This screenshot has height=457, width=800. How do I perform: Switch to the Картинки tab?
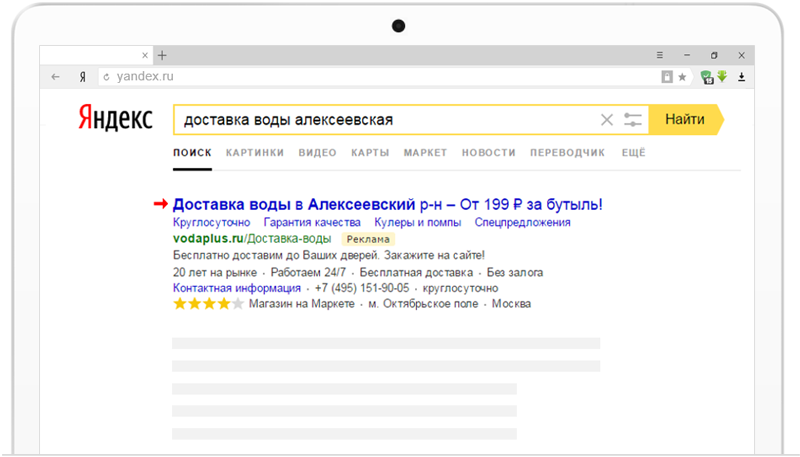tap(255, 153)
